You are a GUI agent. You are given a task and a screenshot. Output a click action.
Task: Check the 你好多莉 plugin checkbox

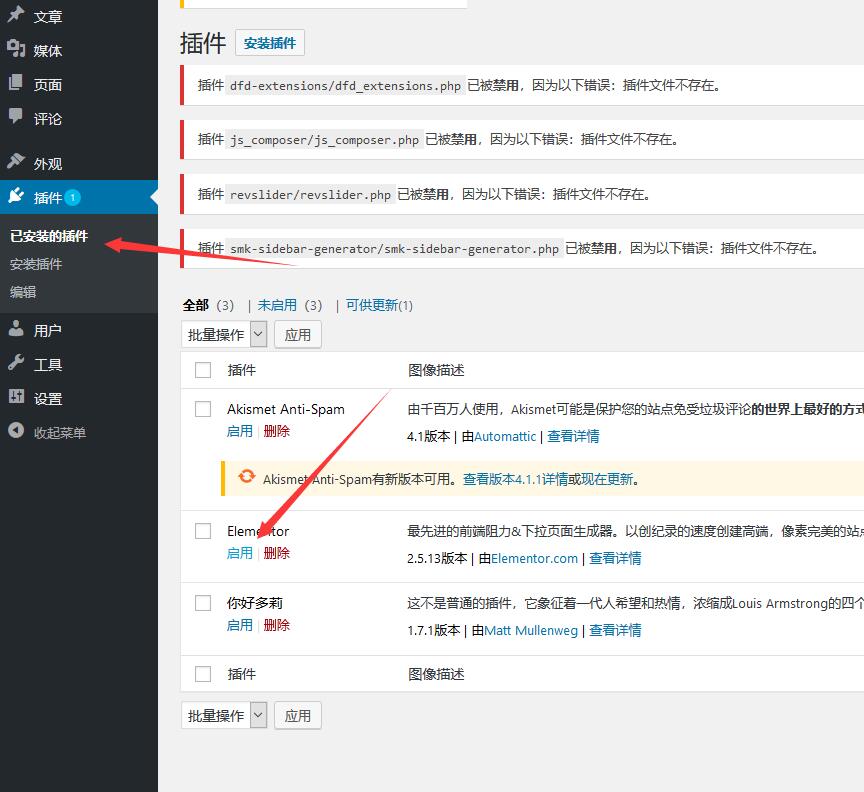click(x=203, y=603)
